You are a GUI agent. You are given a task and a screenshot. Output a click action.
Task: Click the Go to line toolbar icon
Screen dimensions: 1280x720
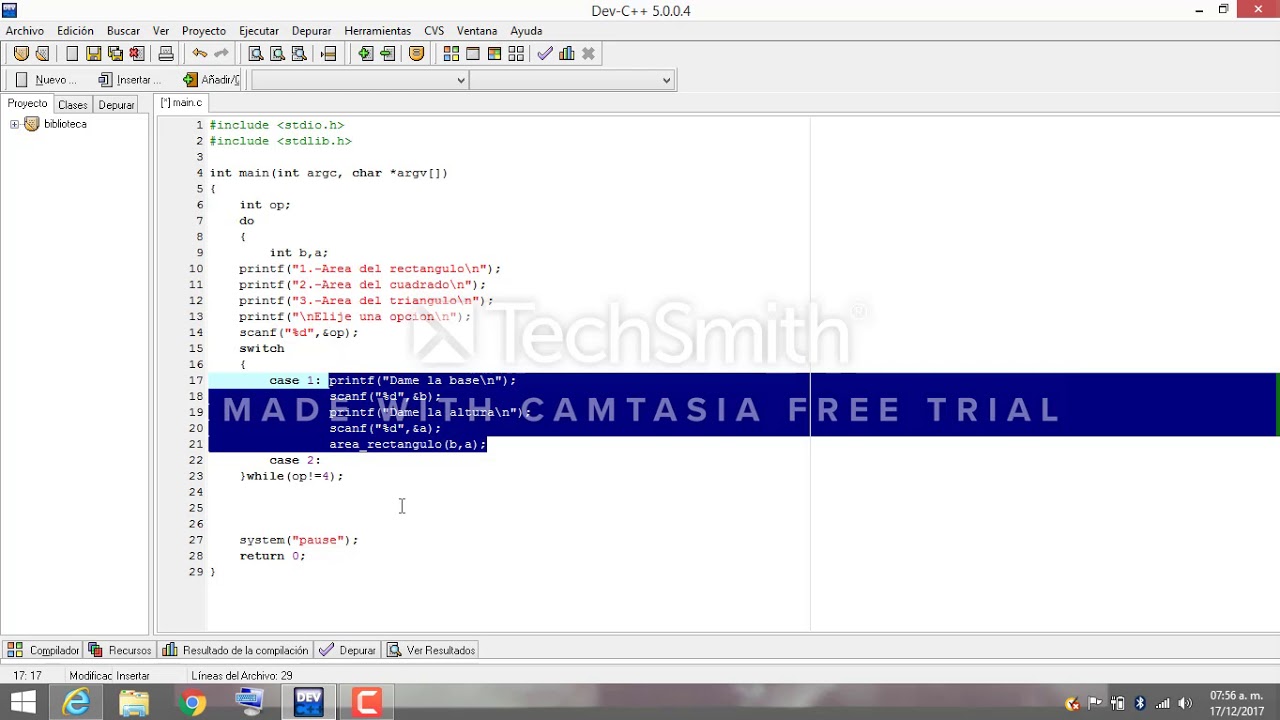click(x=328, y=54)
